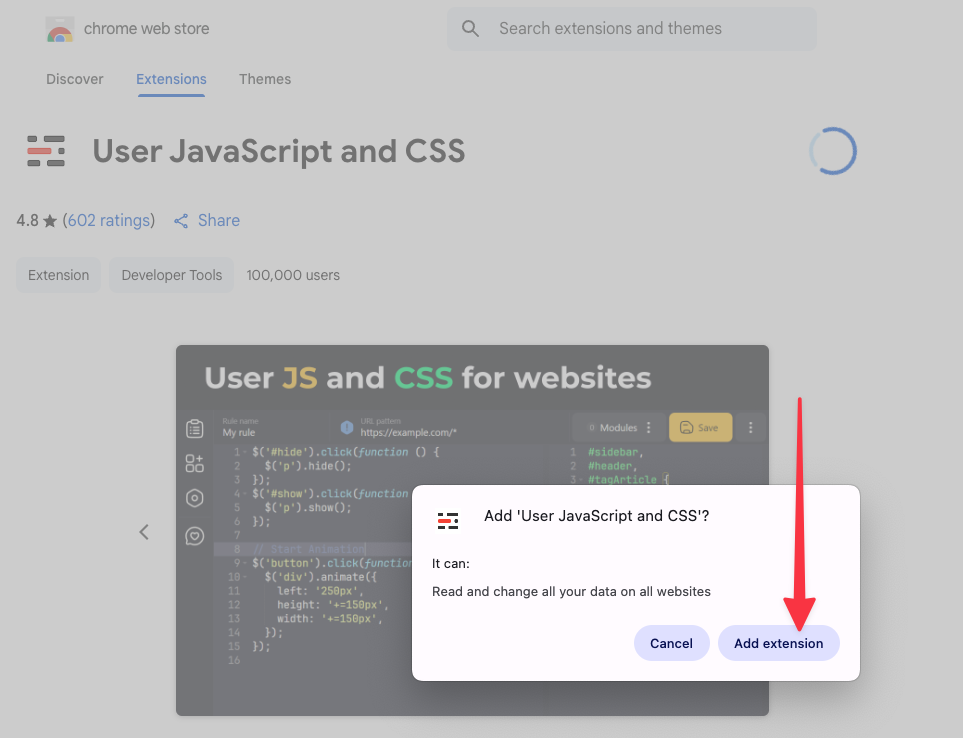The width and height of the screenshot is (963, 738).
Task: Click the 'It can:' label in dialog
Action: [x=451, y=564]
